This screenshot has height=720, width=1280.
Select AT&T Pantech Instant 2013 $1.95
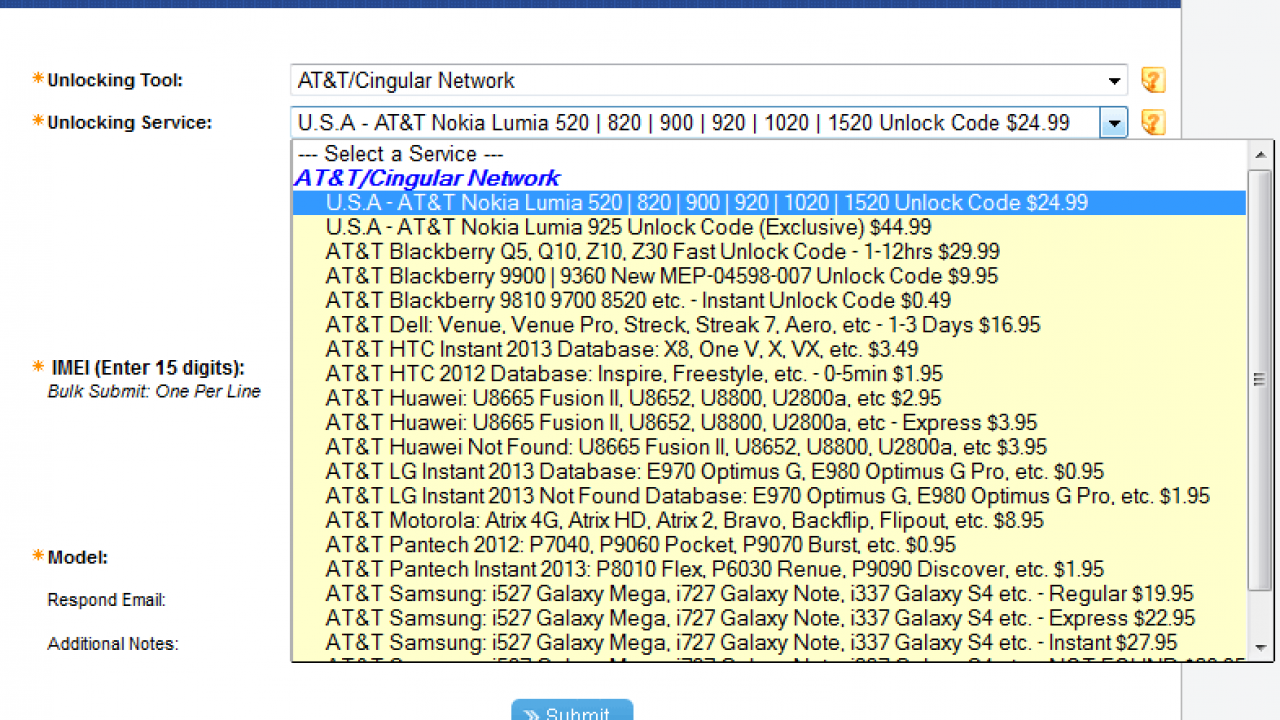[x=769, y=569]
